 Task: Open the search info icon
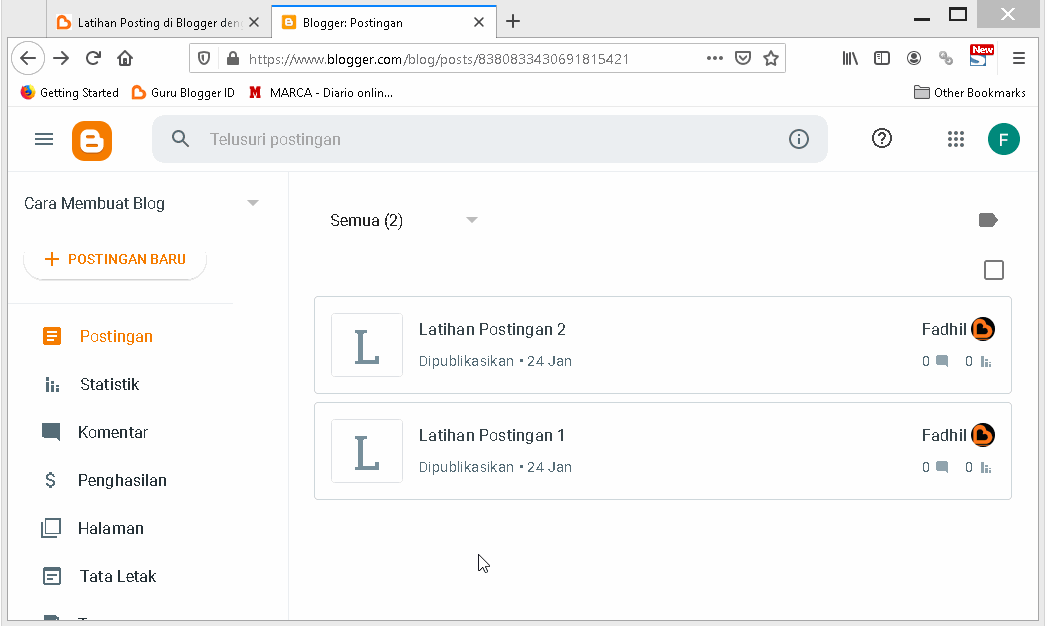(799, 139)
